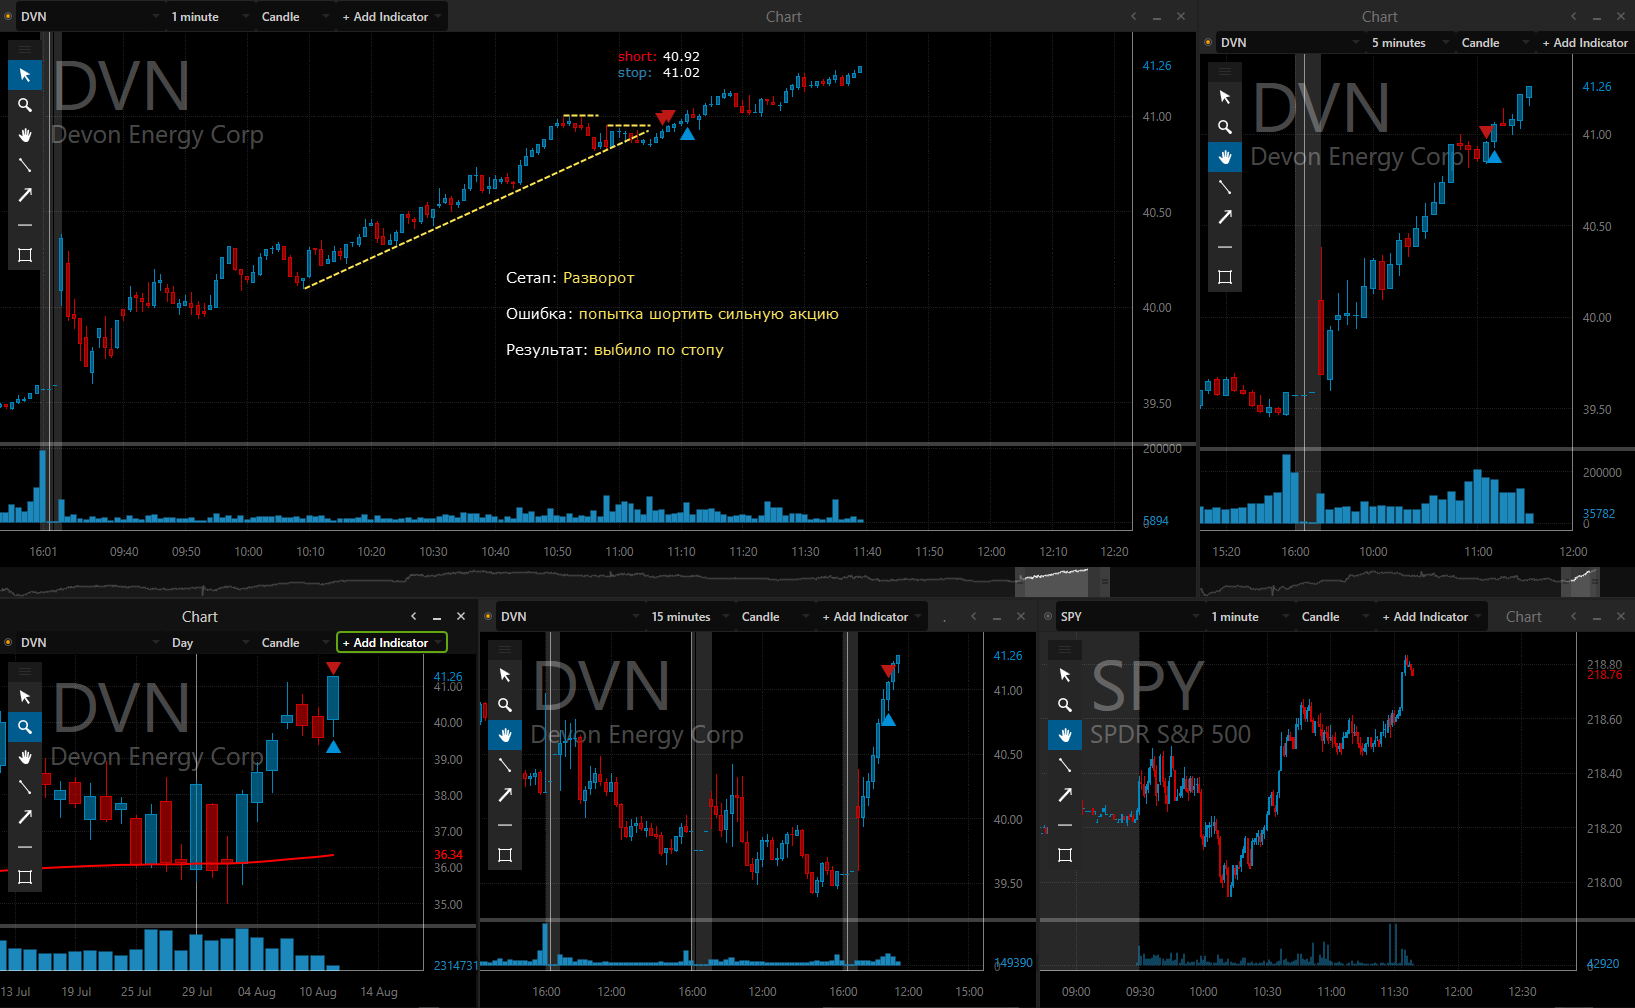Open DVN symbol dropdown in top left chart
This screenshot has height=1008, width=1635.
[x=90, y=17]
